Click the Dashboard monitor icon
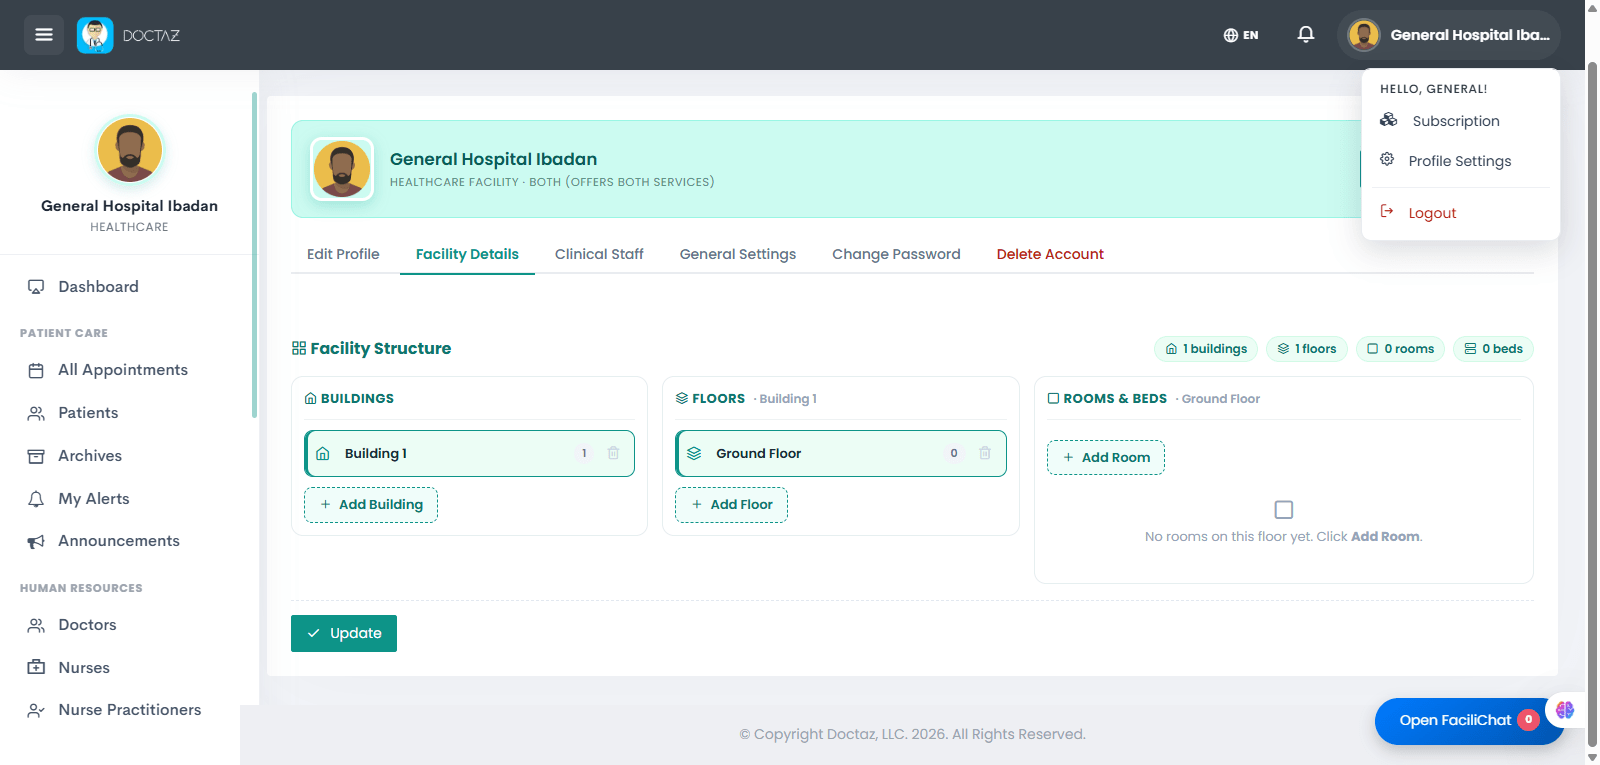 [x=36, y=287]
